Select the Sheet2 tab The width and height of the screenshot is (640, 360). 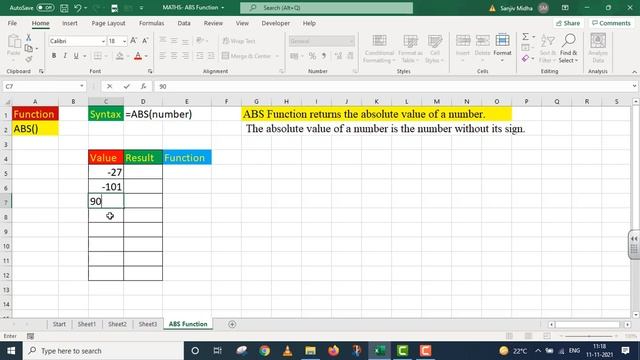coord(117,324)
